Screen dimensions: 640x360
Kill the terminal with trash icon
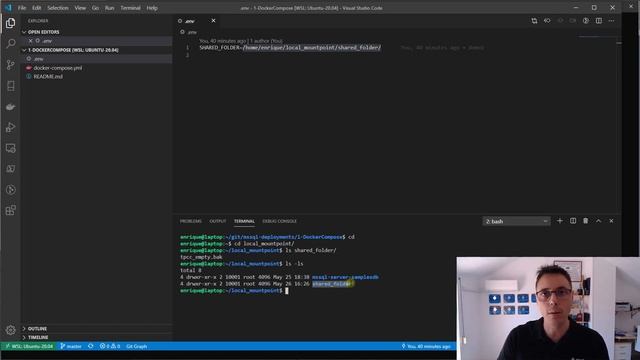click(585, 221)
